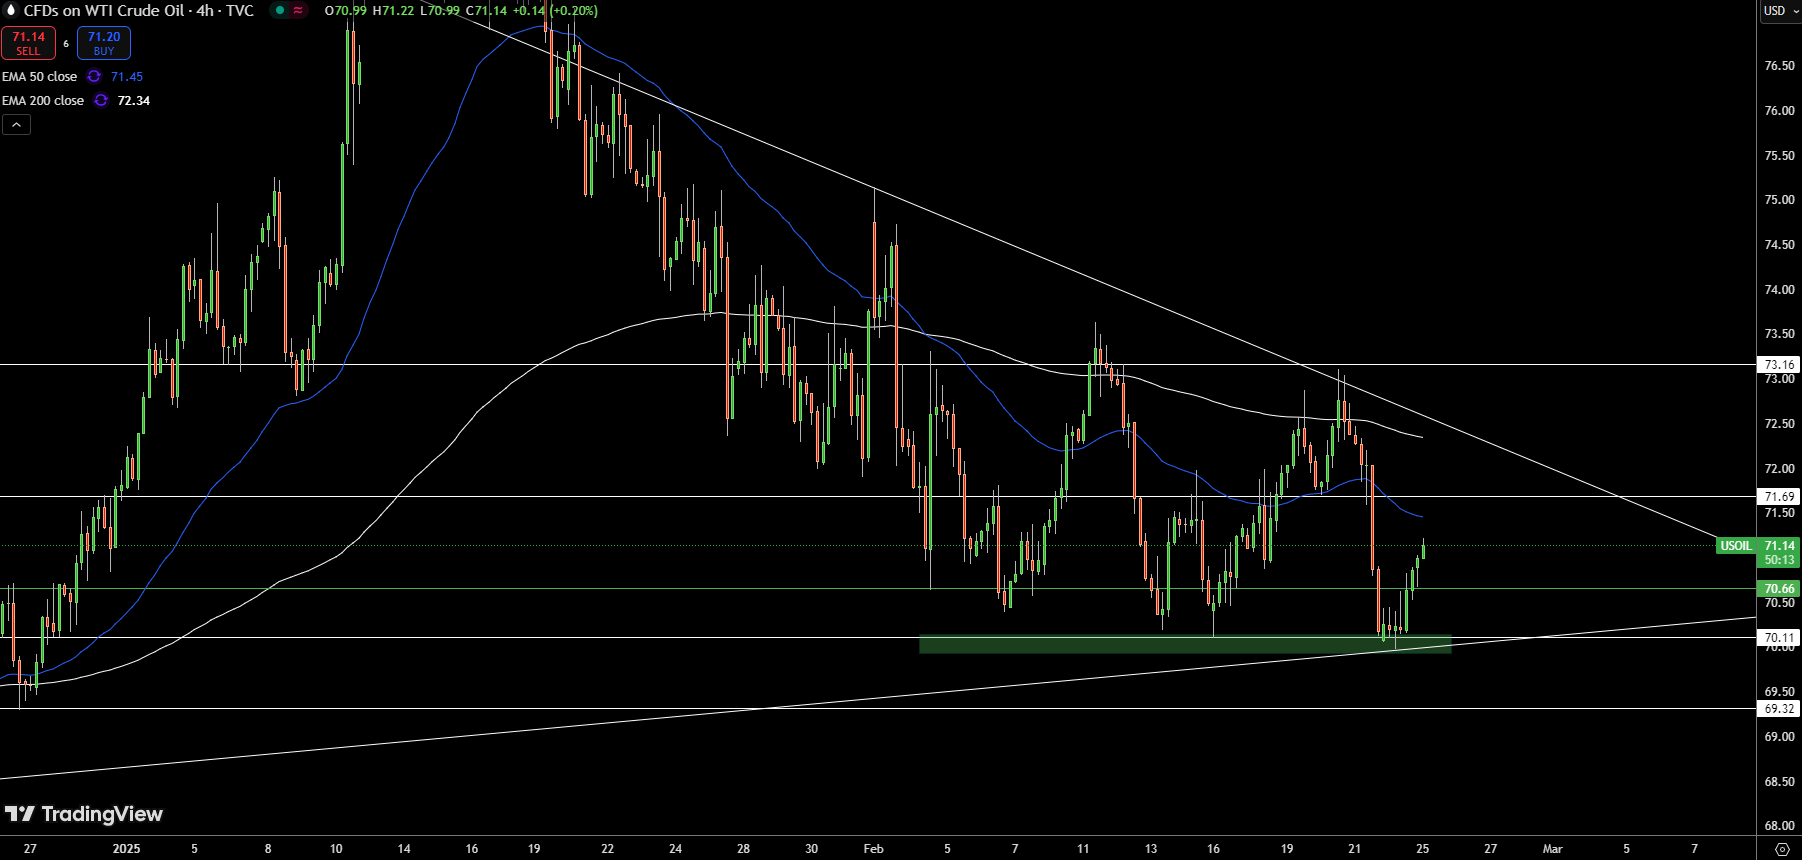Click the Feb label on time axis
1802x860 pixels.
click(x=874, y=849)
